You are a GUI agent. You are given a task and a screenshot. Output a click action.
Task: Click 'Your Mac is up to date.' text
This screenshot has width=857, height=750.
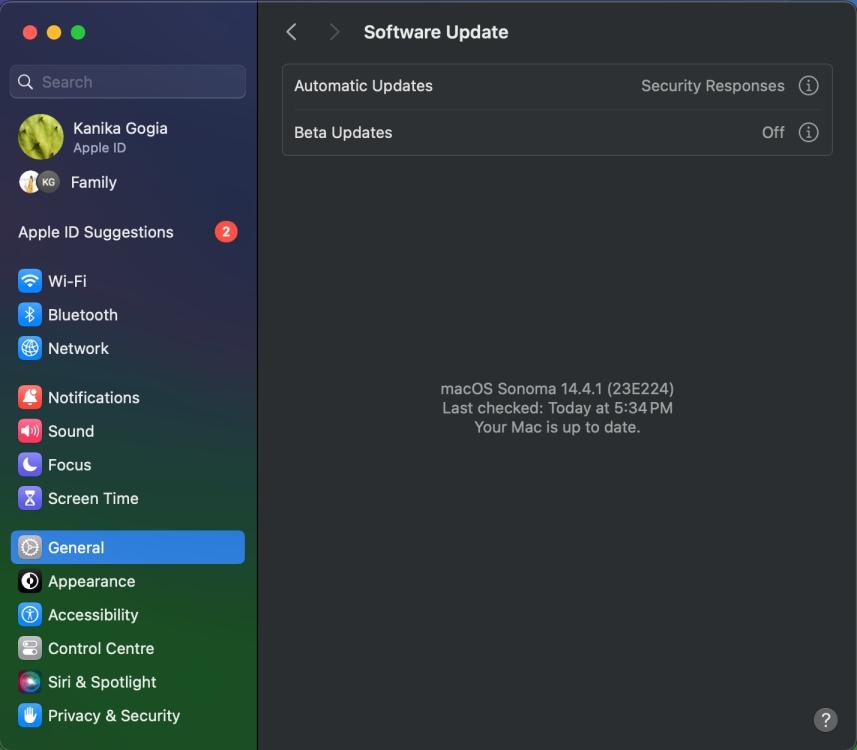pos(557,427)
